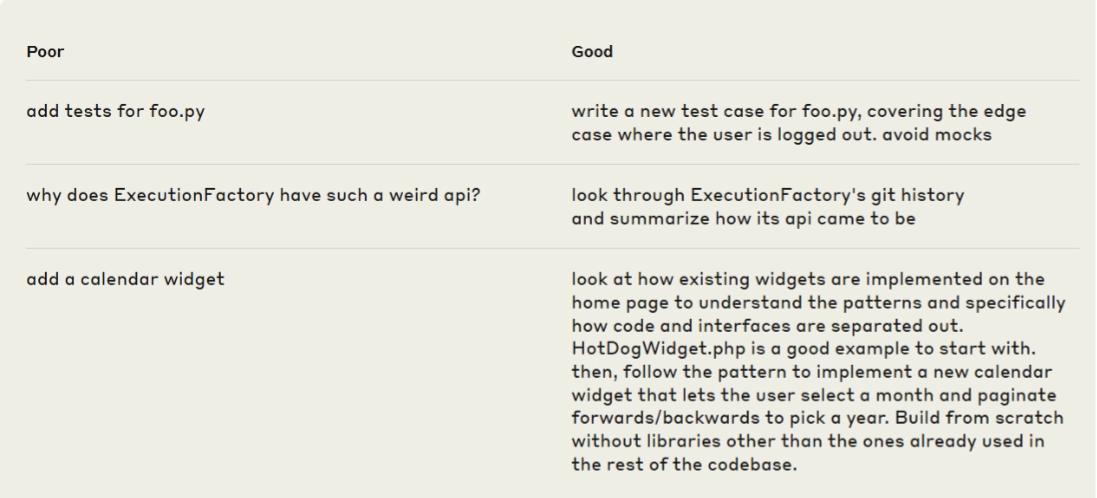1097x498 pixels.
Task: Click the word 'ExecutionFactory' in Poor column
Action: [x=194, y=195]
